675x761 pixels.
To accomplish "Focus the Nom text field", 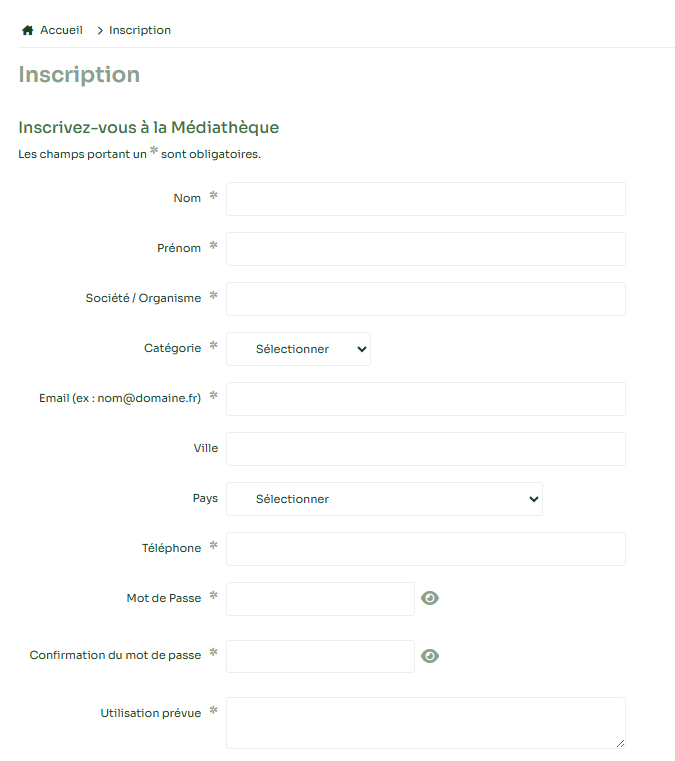I will 425,199.
